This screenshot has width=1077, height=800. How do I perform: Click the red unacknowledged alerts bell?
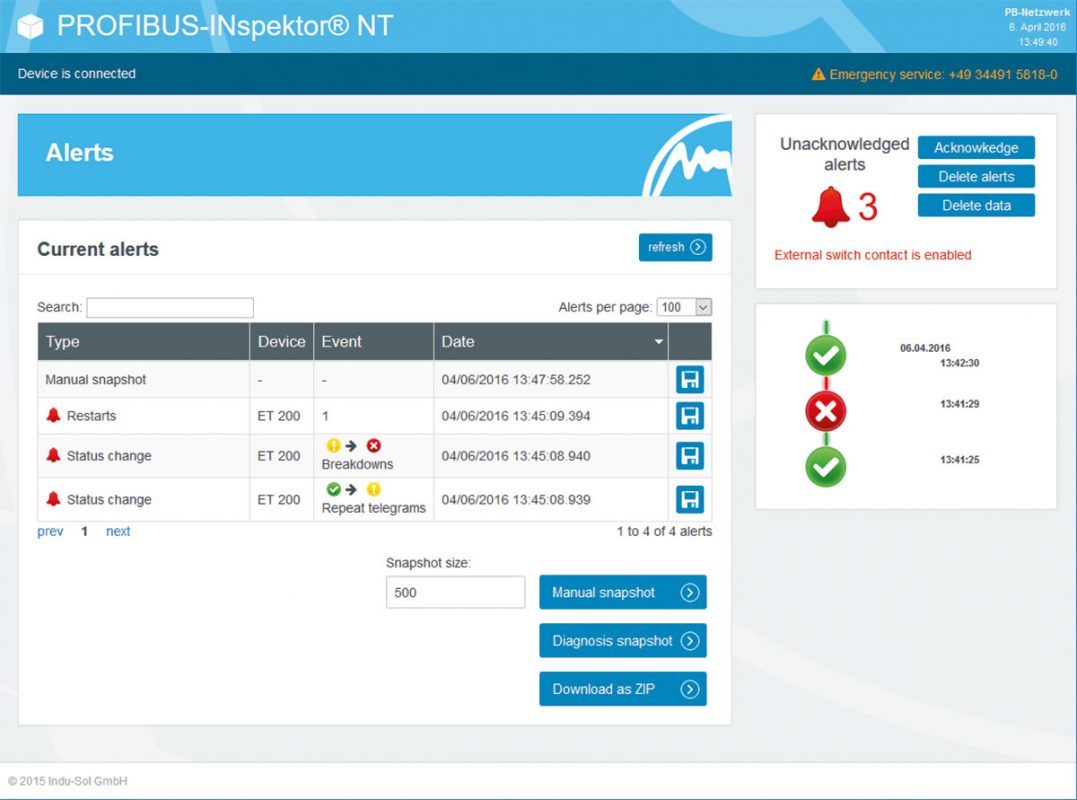click(x=830, y=207)
